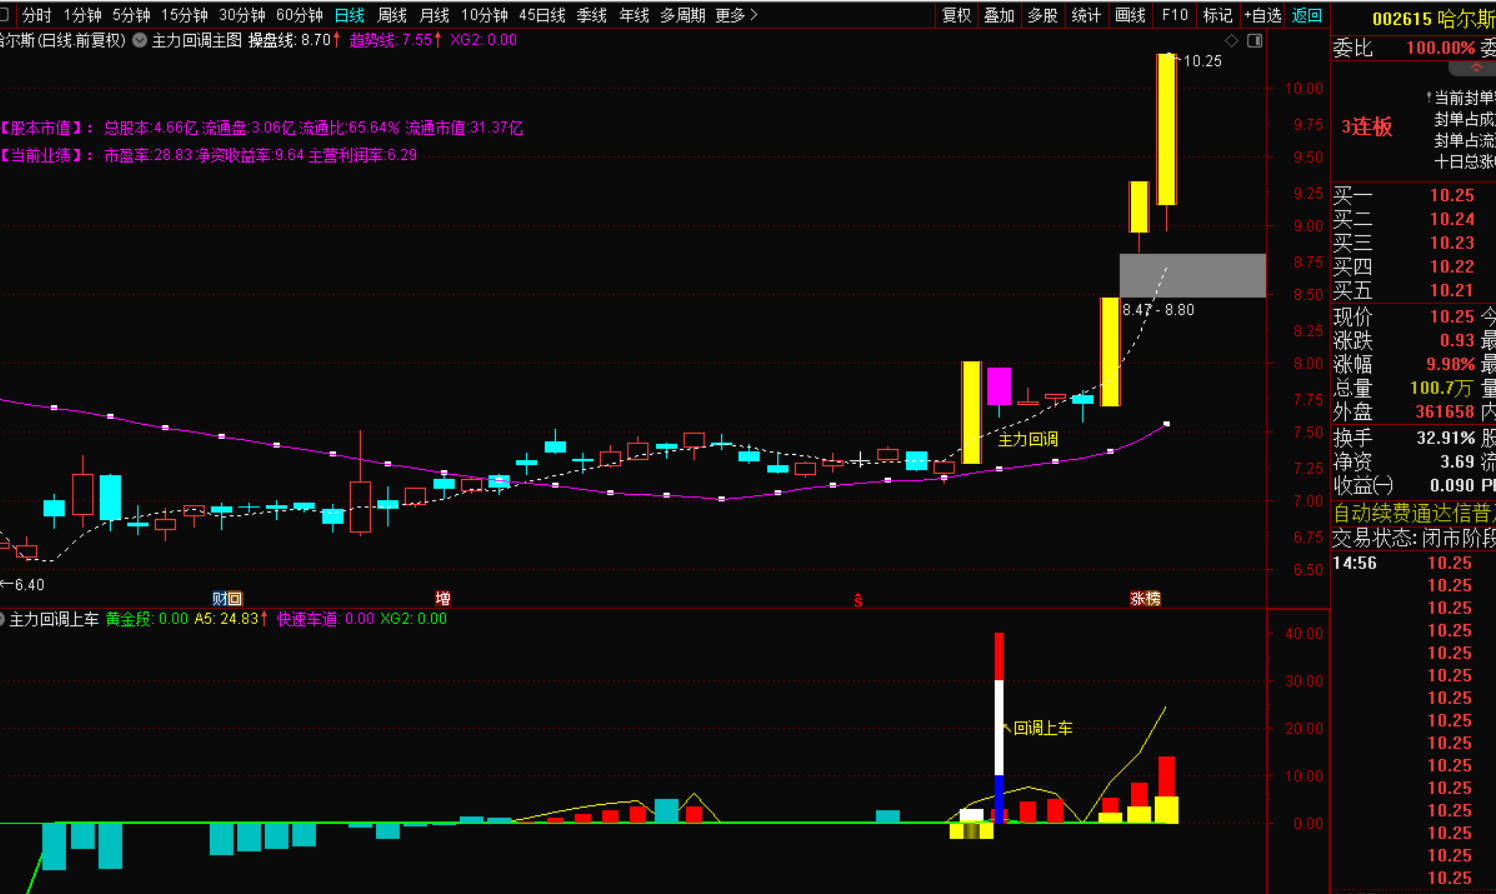Click the red S marker on timeline

coord(858,600)
